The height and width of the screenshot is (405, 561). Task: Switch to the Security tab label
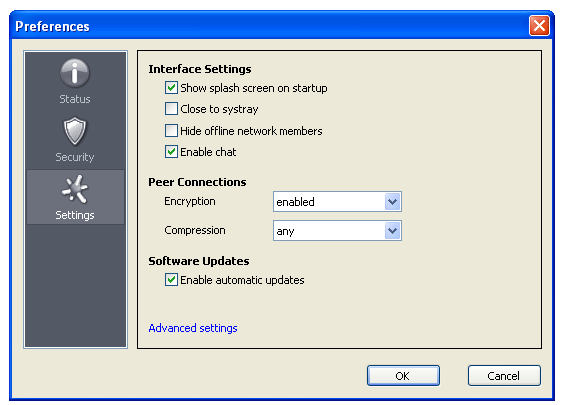pyautogui.click(x=75, y=157)
